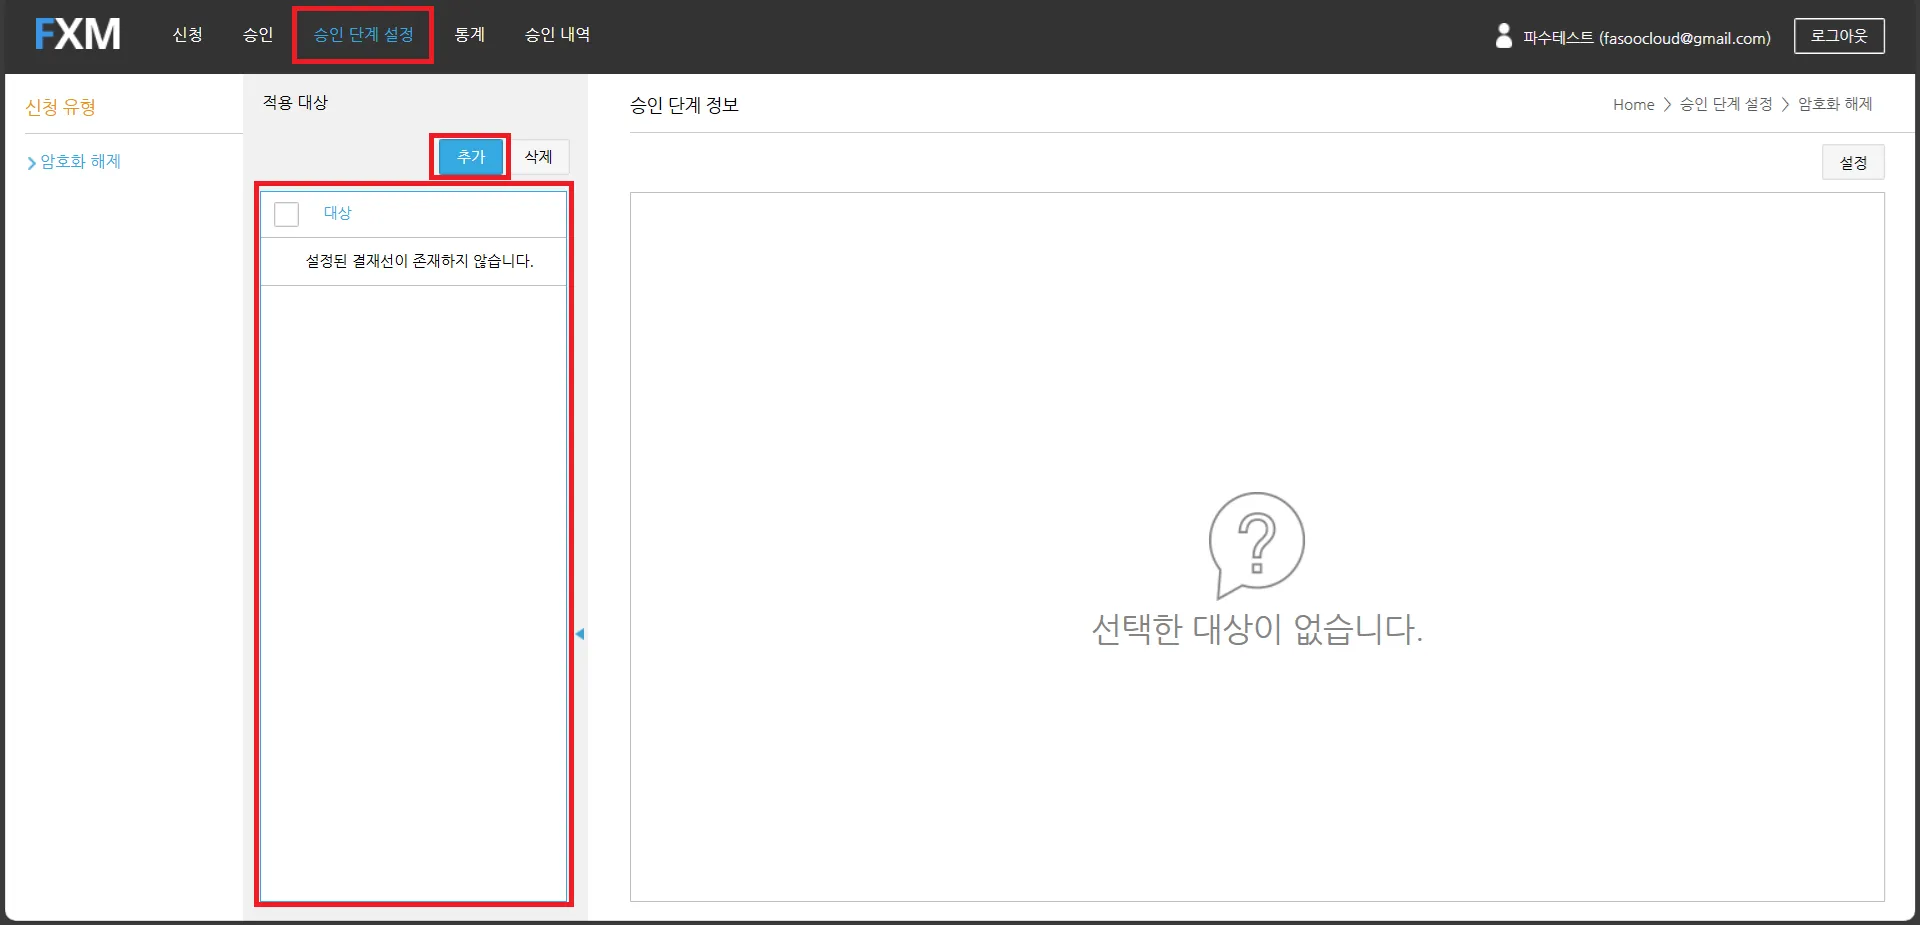Screen dimensions: 1920x925
Task: Click user name 파수테스트 (fasoocloud@gmail.com)
Action: point(1646,38)
